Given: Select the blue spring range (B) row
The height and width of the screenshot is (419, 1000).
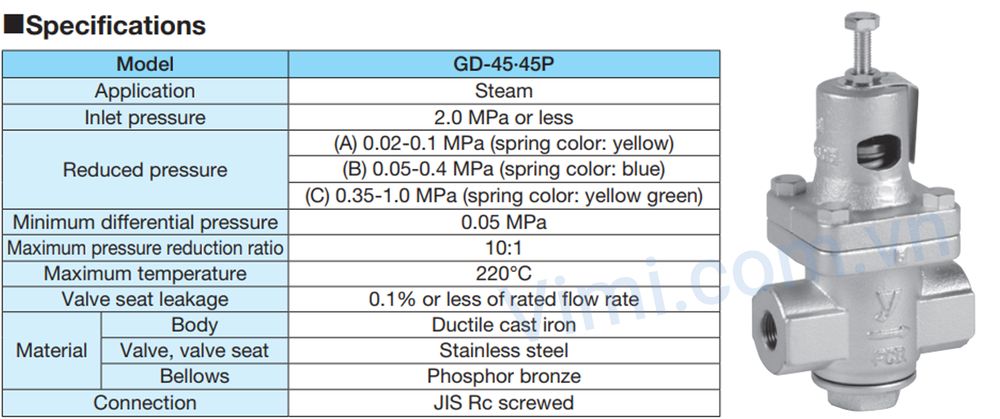Looking at the screenshot, I should [x=503, y=169].
